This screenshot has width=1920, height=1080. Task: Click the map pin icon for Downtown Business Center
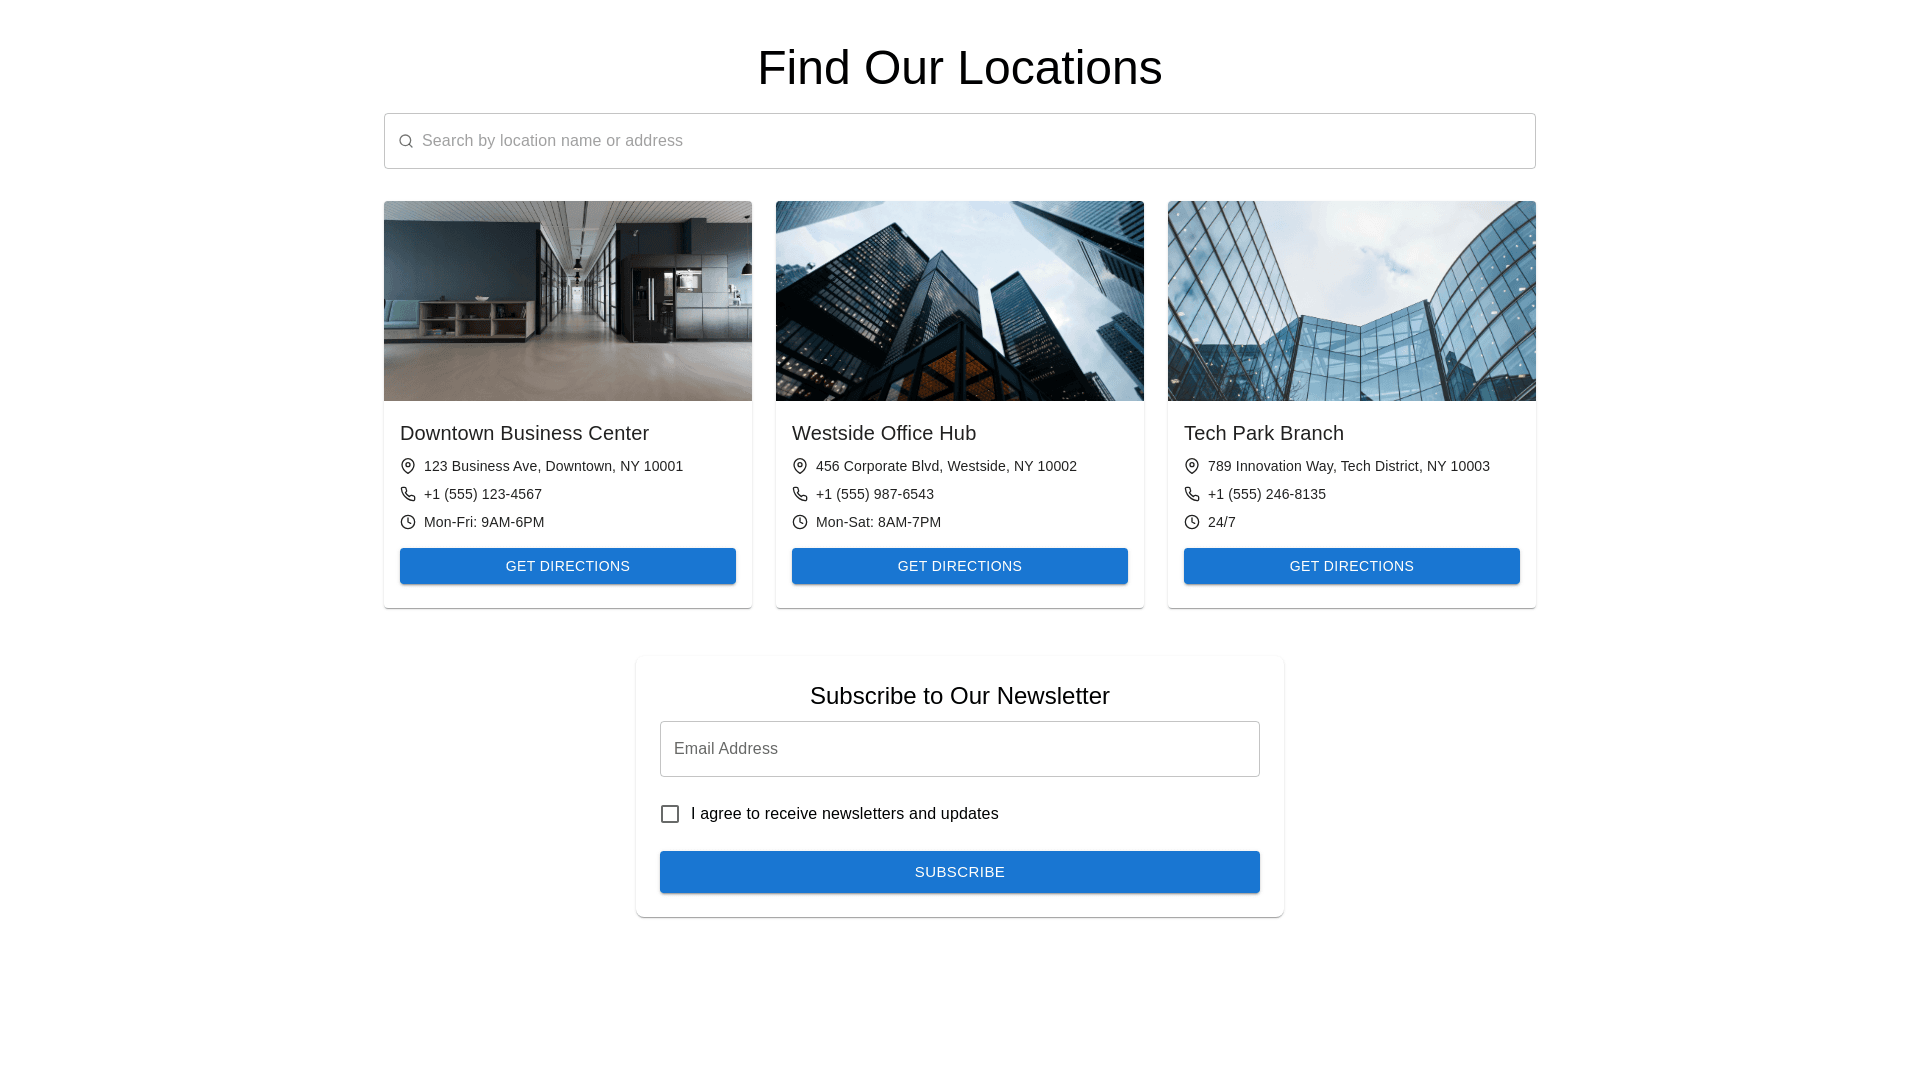click(x=408, y=466)
